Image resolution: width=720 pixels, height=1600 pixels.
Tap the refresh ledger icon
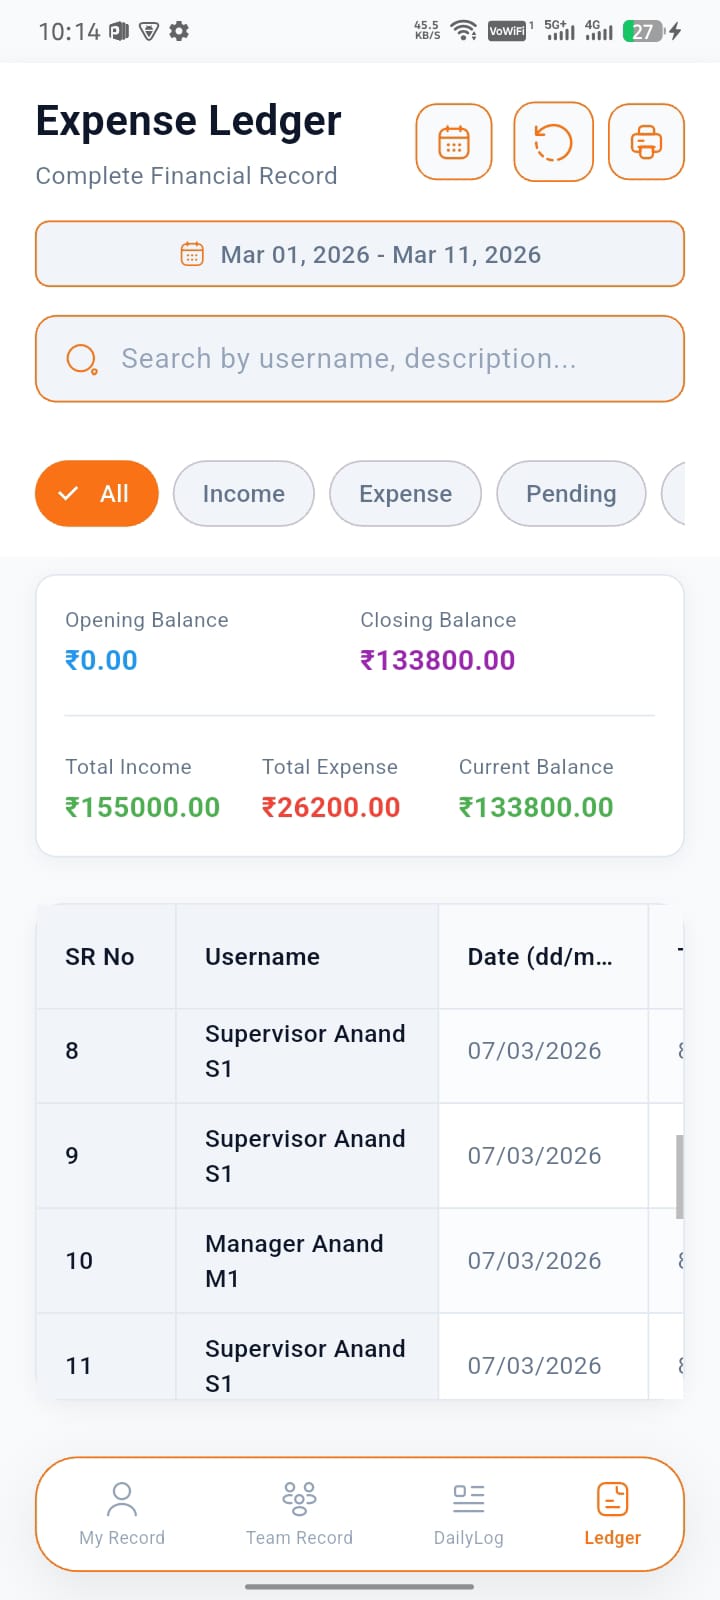pyautogui.click(x=553, y=142)
